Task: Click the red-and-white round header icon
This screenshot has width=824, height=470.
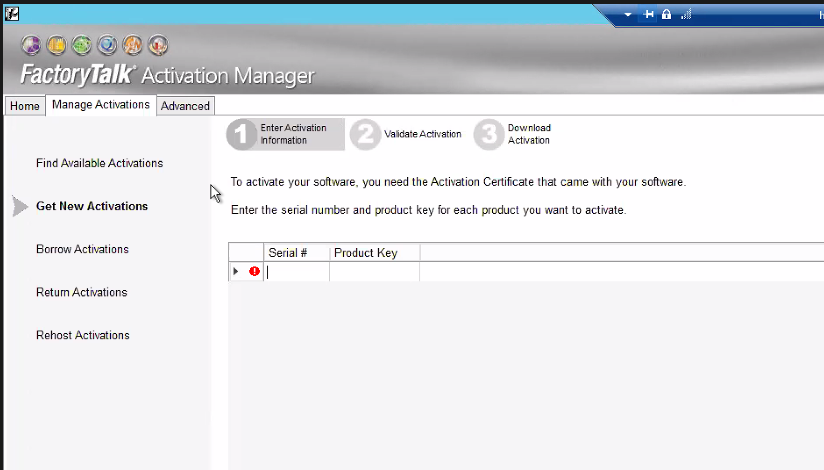Action: (157, 45)
